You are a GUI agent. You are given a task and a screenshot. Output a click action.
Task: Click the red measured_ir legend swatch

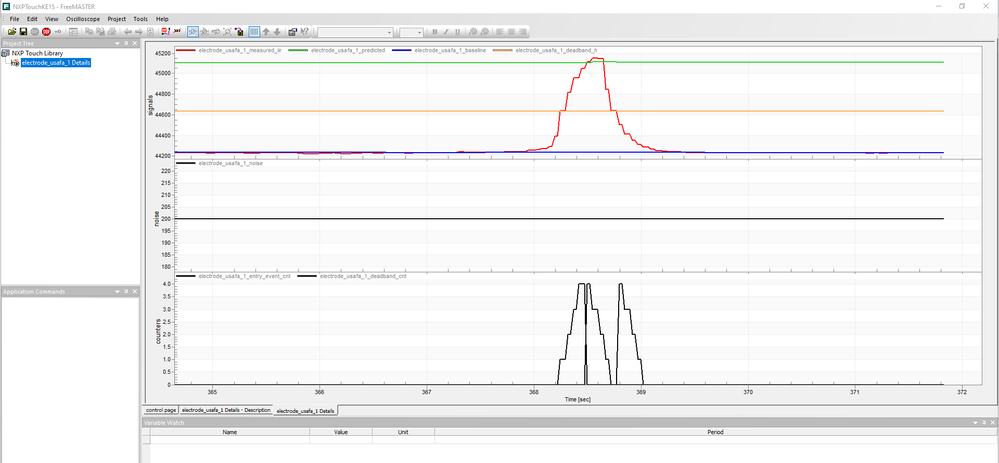pos(187,50)
